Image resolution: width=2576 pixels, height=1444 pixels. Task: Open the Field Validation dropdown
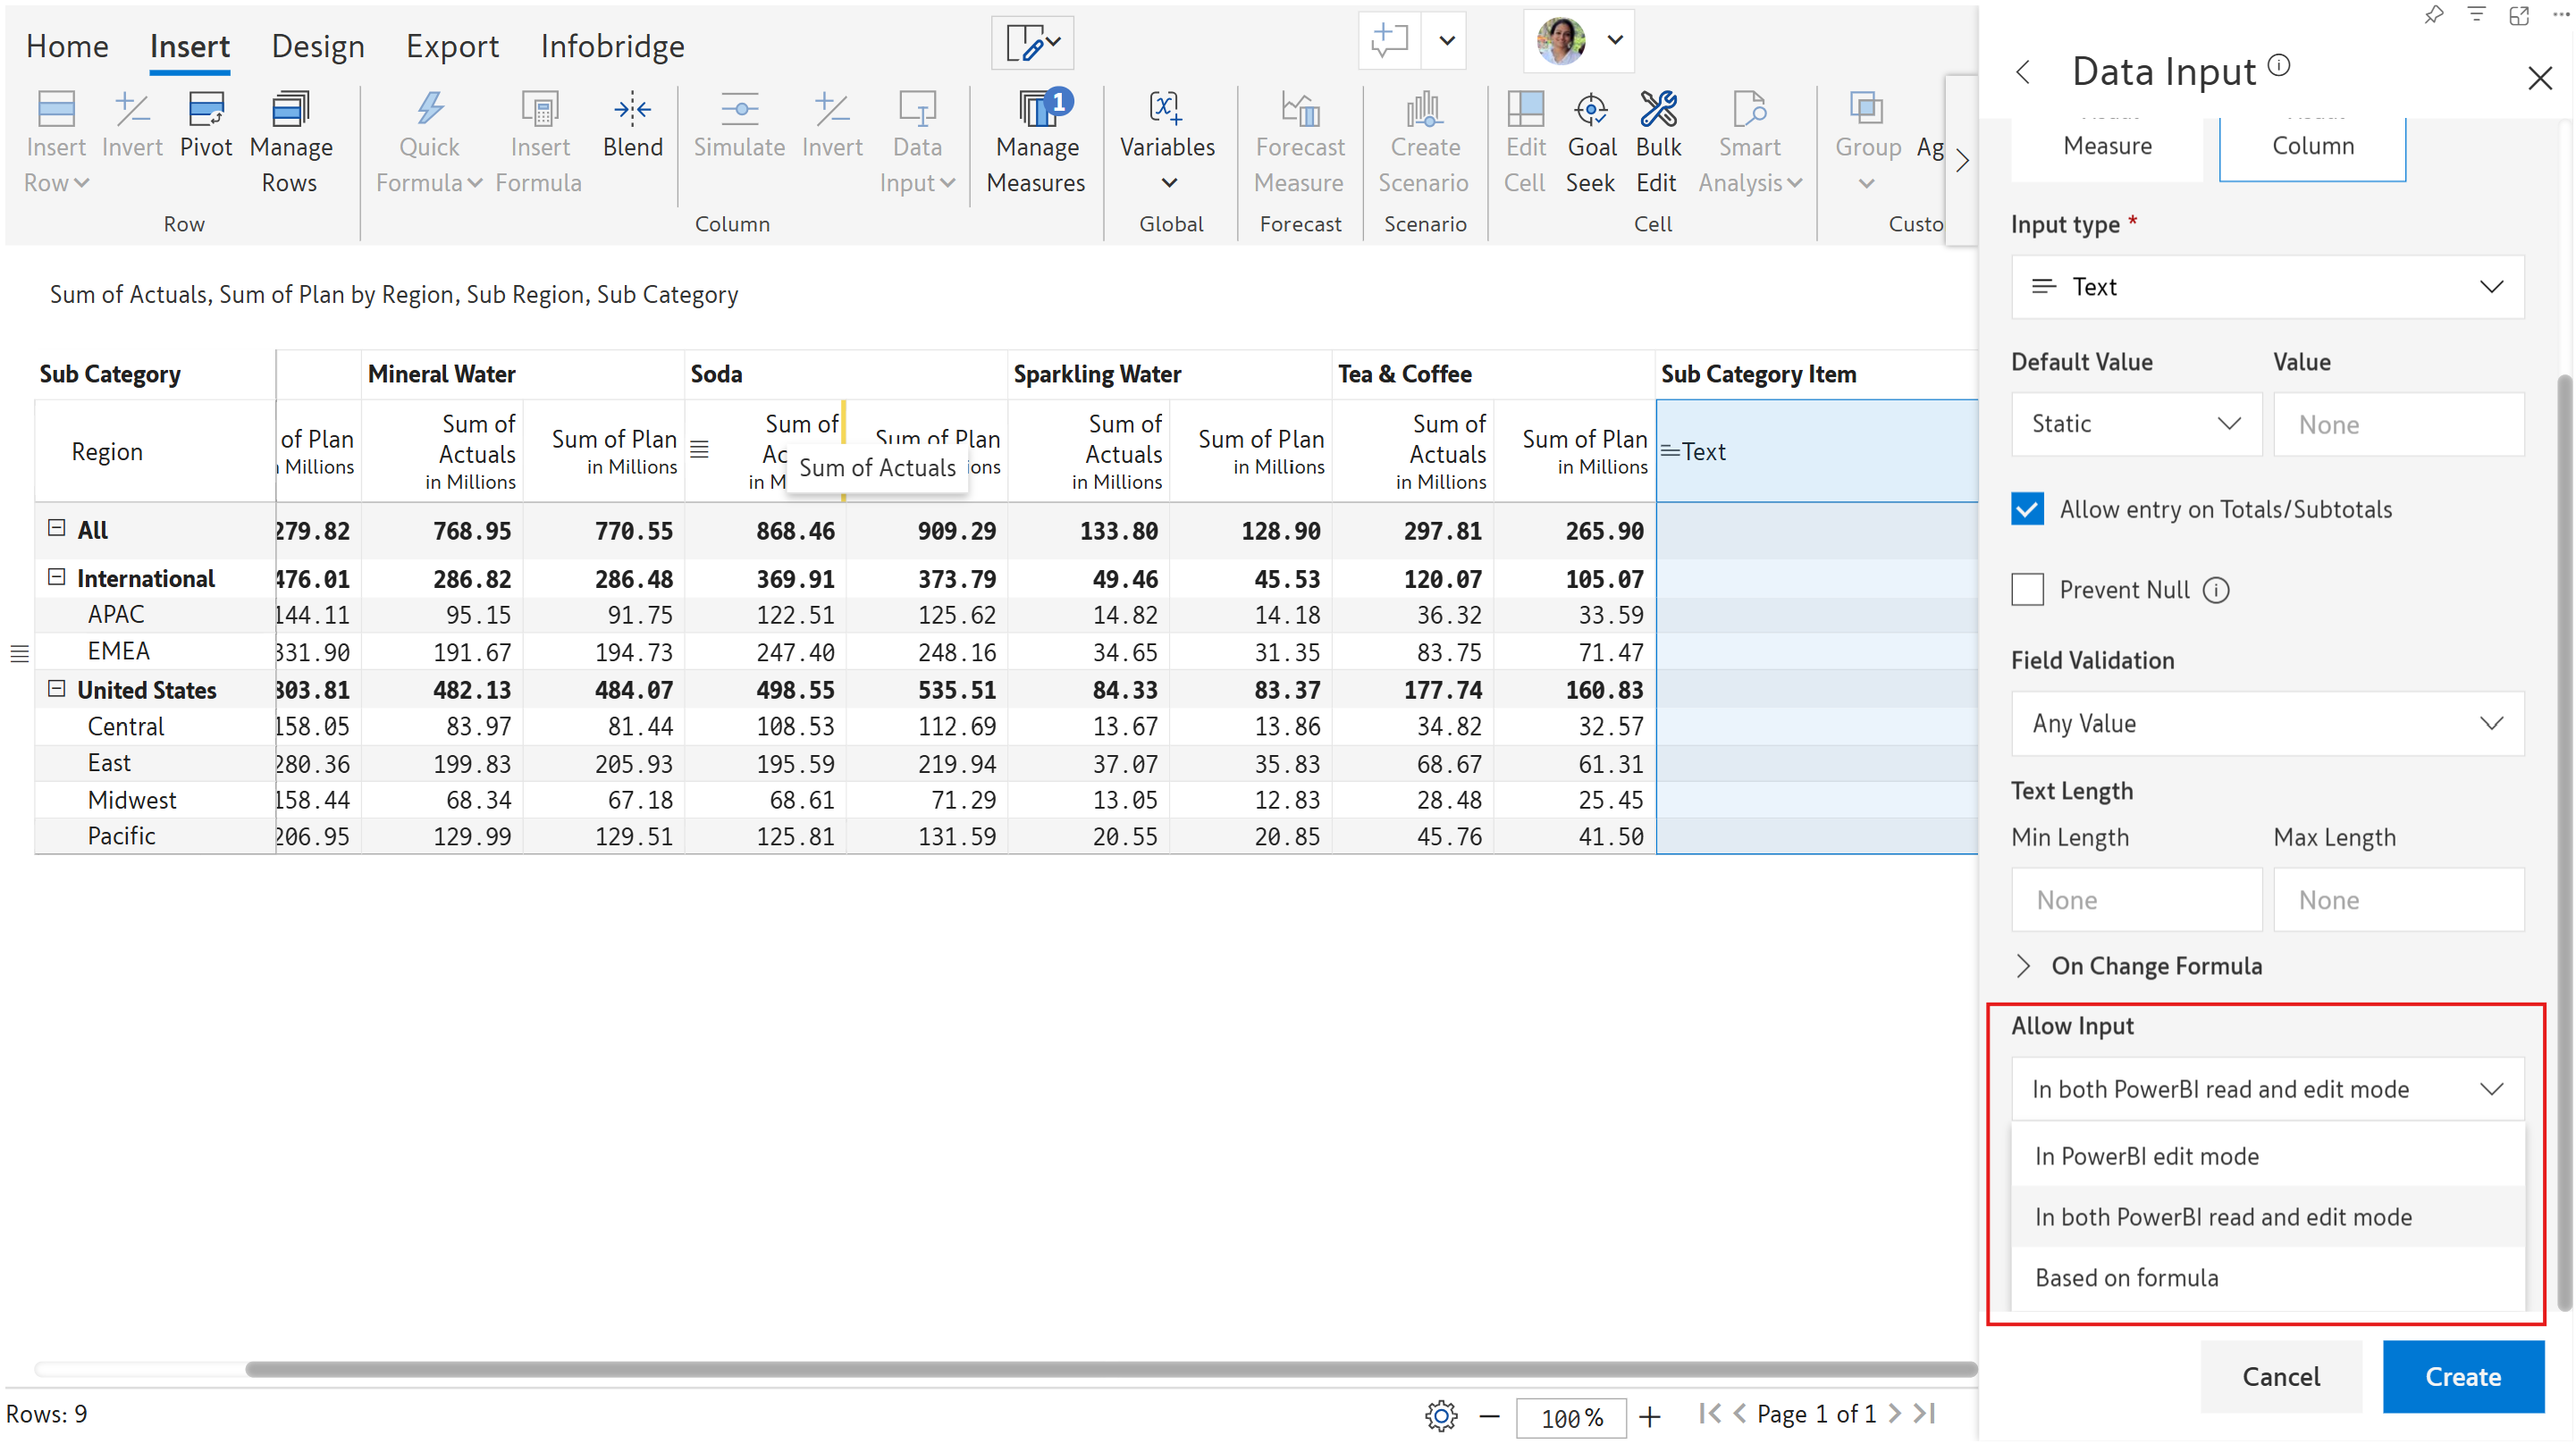tap(2266, 723)
